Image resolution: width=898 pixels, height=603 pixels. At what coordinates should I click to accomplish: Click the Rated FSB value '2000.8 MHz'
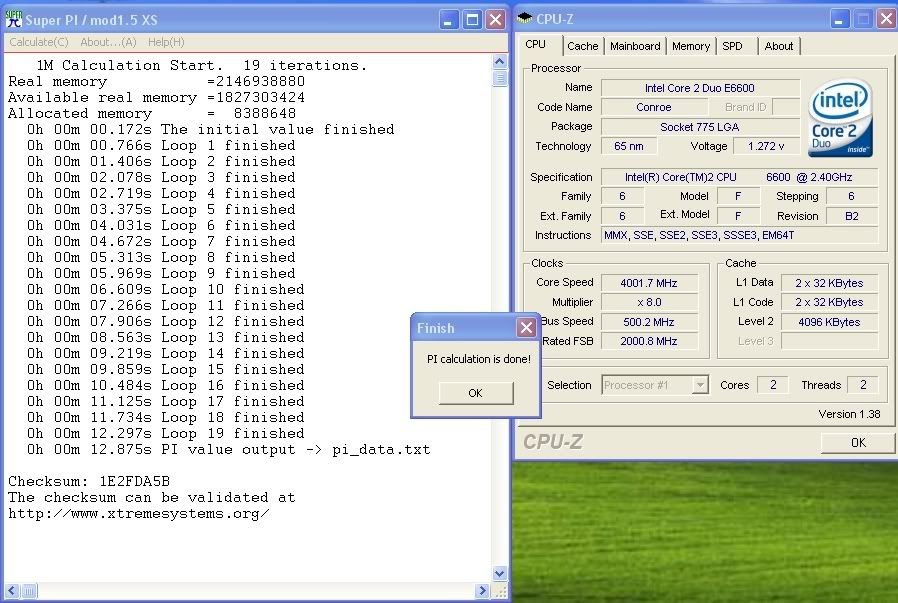pos(649,341)
